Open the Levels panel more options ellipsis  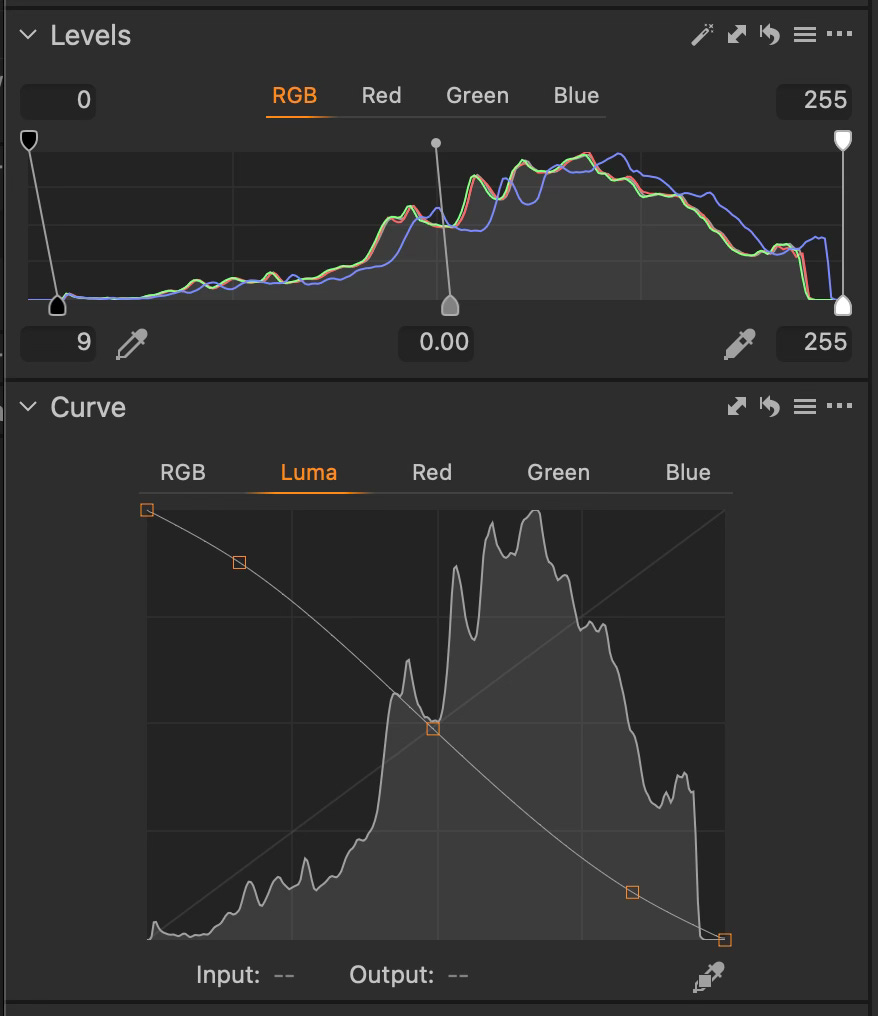(x=840, y=34)
